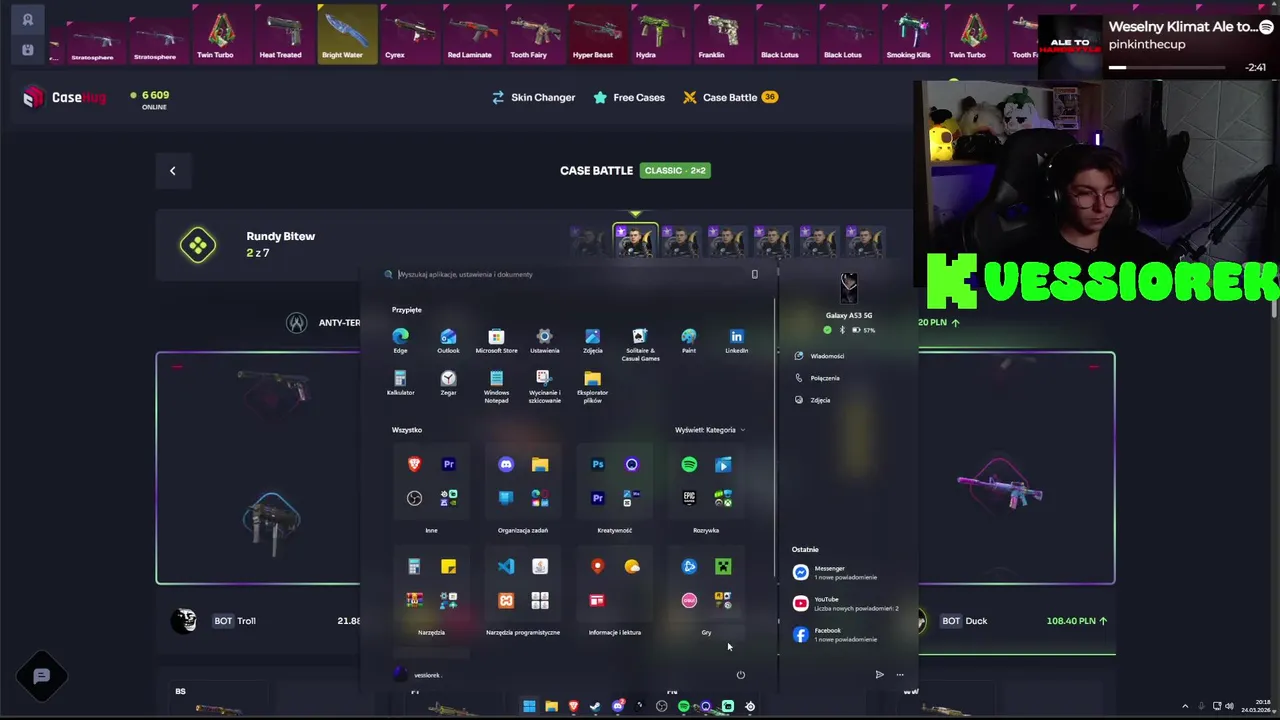Click Windows Start button on taskbar

point(529,706)
